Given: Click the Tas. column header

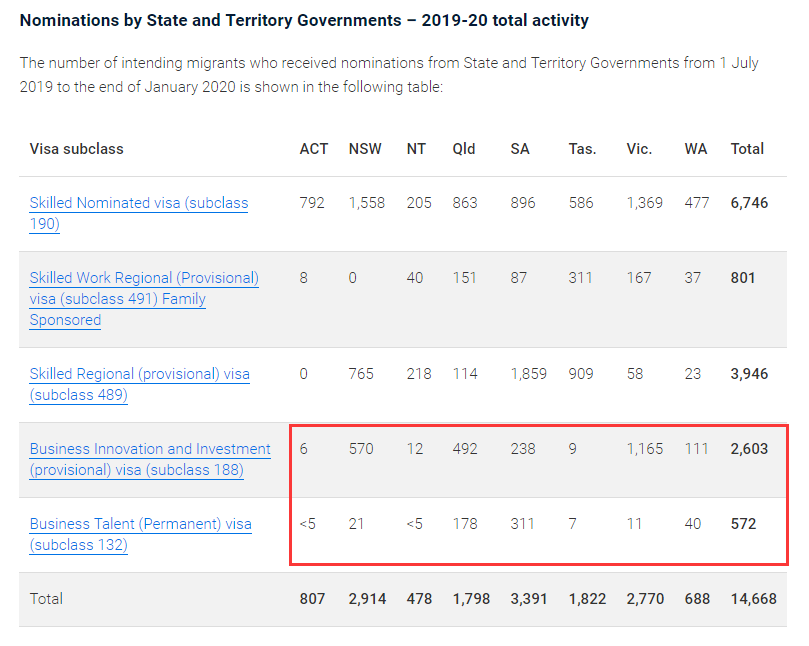Looking at the screenshot, I should (x=582, y=149).
